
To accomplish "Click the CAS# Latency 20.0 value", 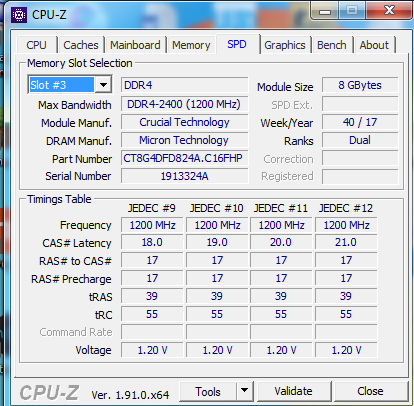I will pos(281,242).
